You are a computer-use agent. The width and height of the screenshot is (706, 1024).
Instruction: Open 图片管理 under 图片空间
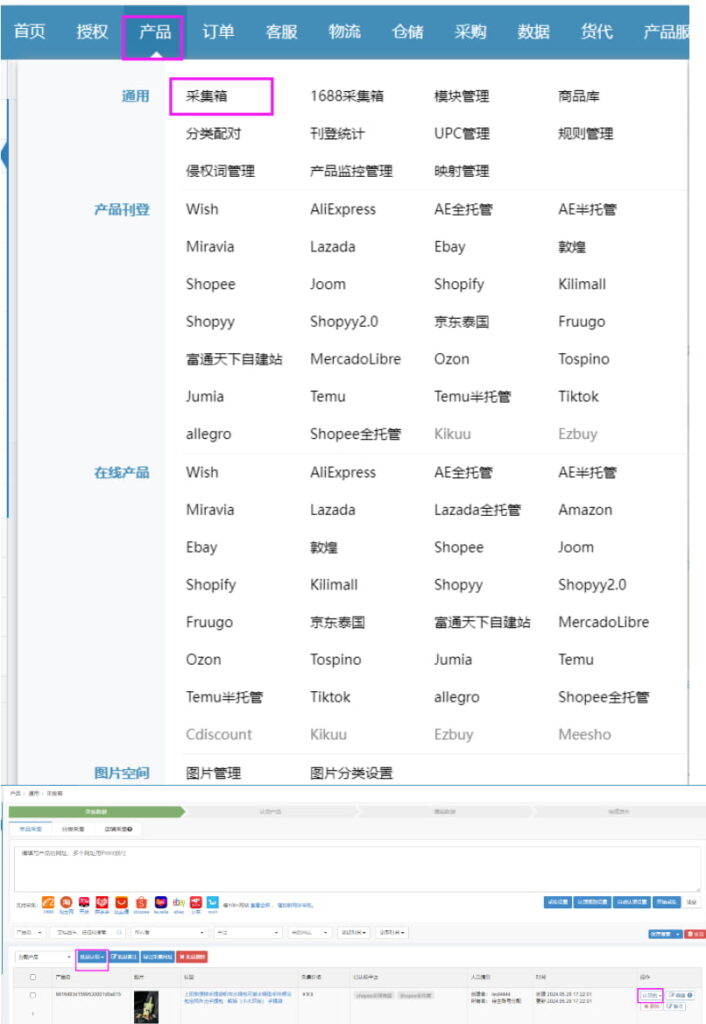tap(214, 773)
